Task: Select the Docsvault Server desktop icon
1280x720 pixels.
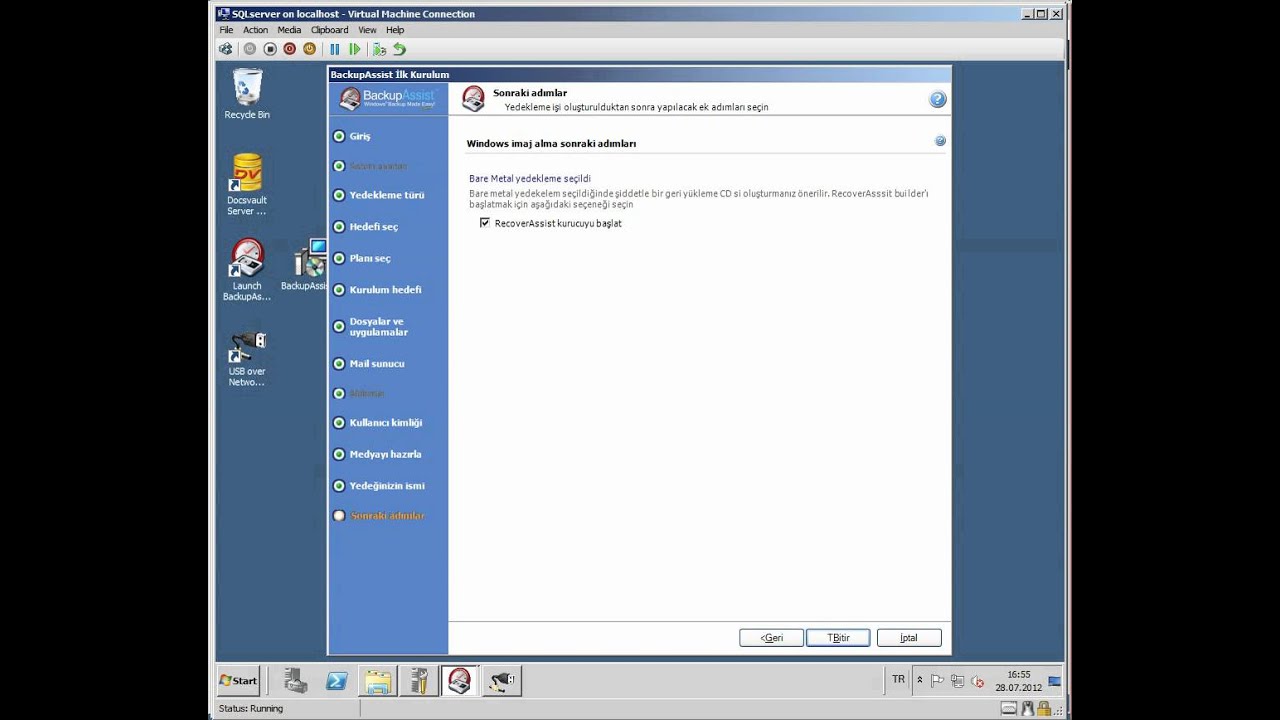Action: [247, 184]
